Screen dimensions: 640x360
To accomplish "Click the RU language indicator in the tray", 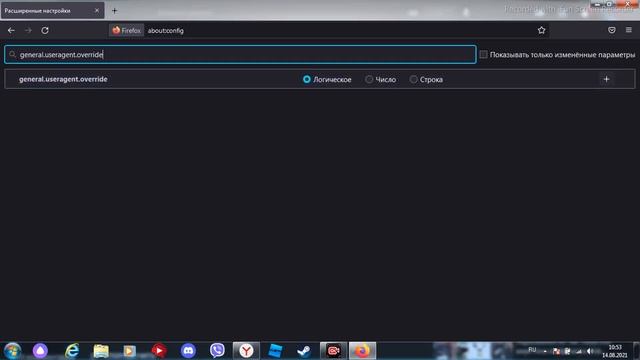I will 532,350.
